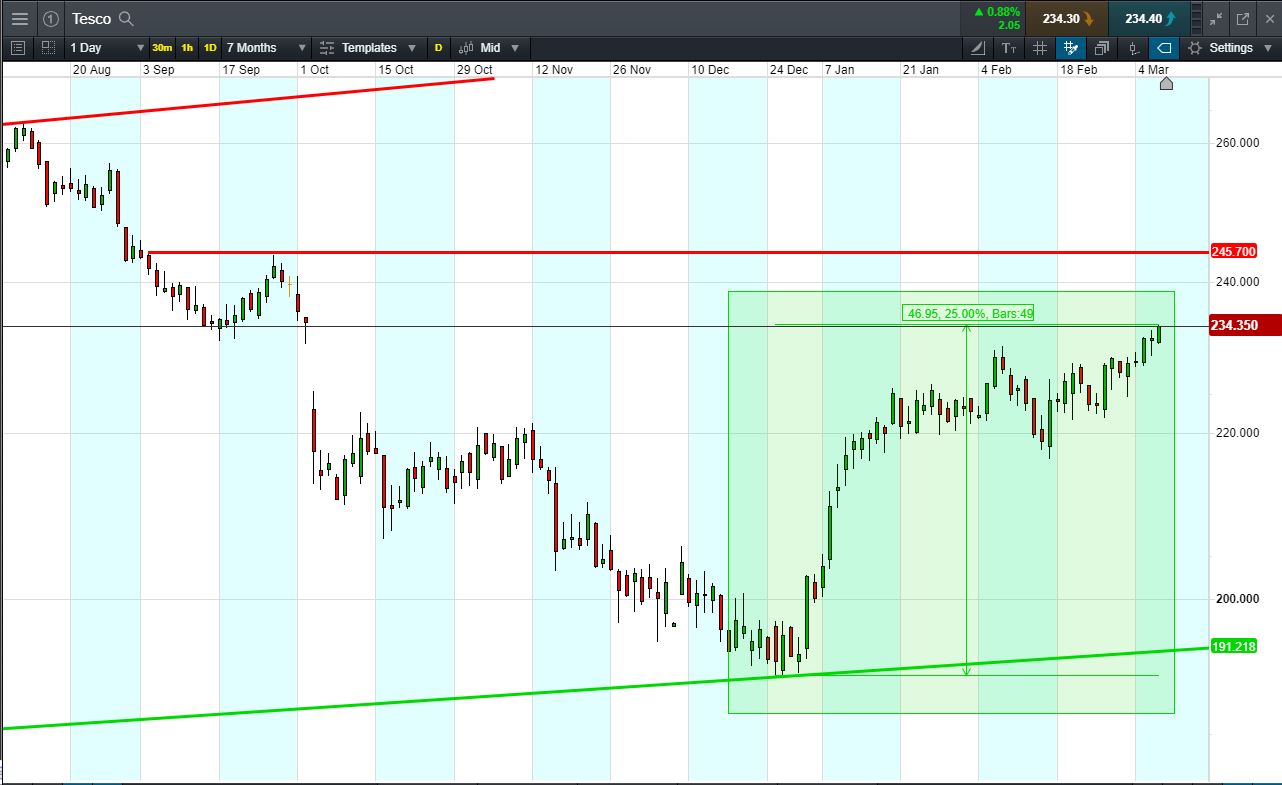Click the '240.000' price axis label
1282x785 pixels.
point(1237,282)
